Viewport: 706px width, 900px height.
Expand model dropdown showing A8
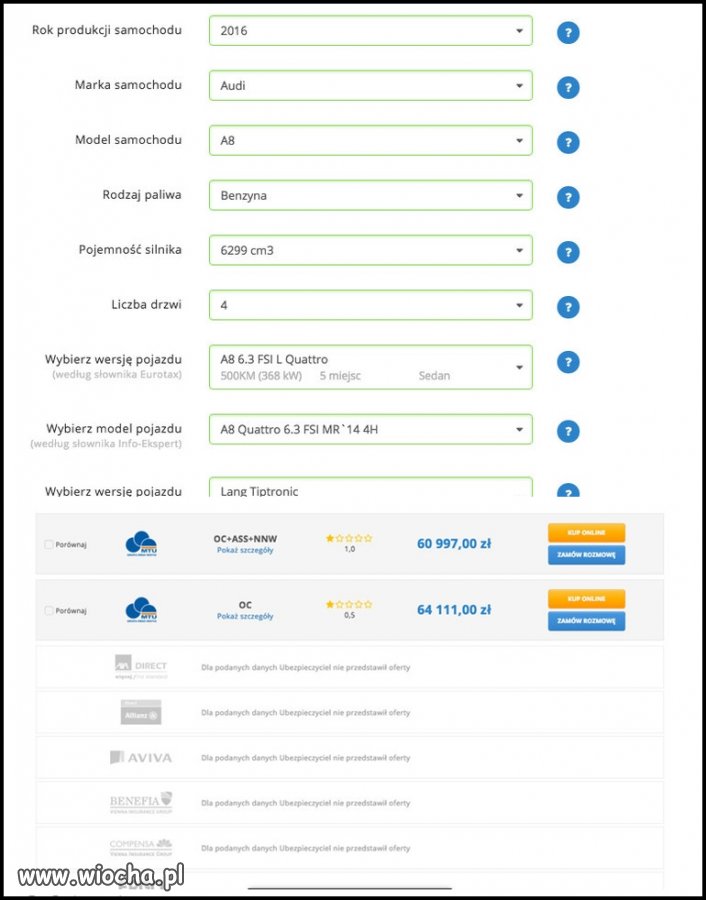click(x=371, y=140)
